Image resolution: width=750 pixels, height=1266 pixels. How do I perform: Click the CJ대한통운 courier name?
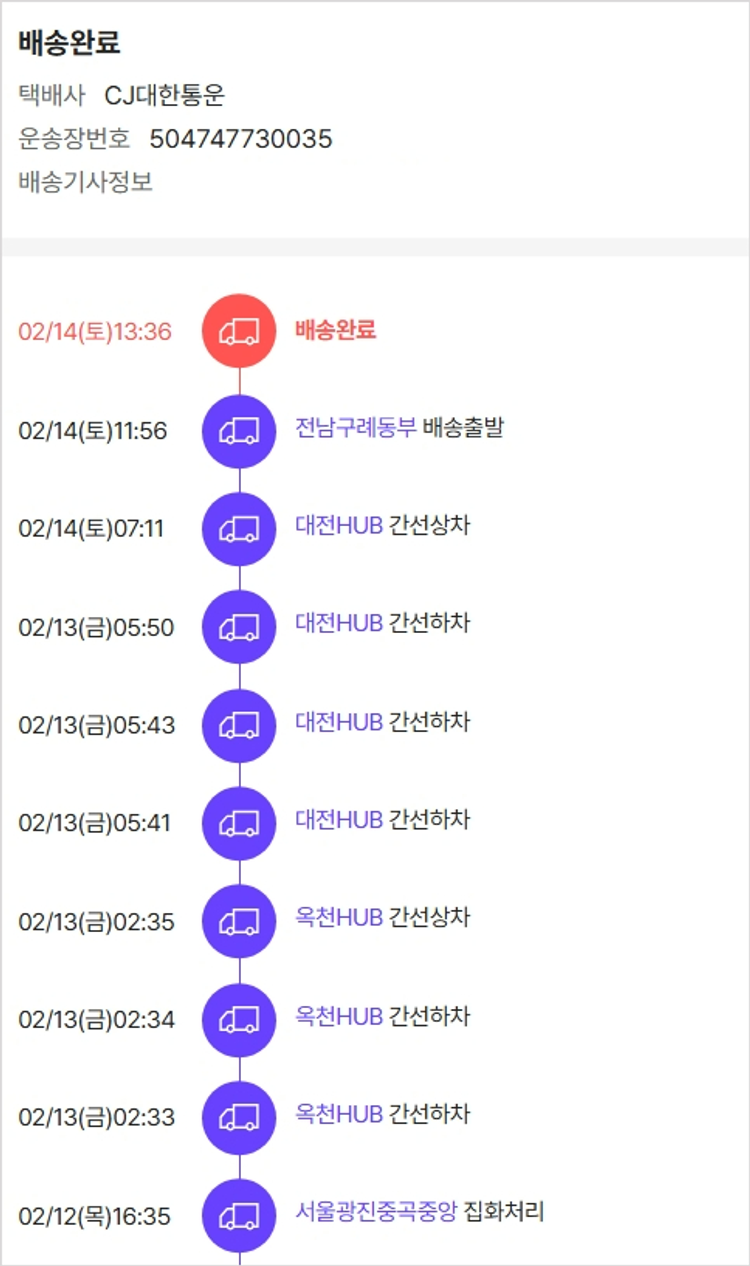pyautogui.click(x=165, y=96)
